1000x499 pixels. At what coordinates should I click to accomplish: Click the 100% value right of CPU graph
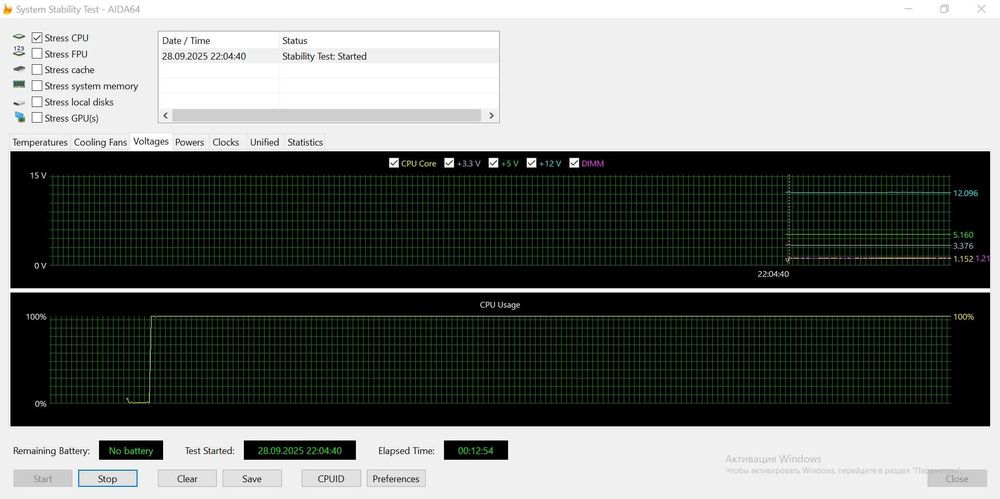964,317
